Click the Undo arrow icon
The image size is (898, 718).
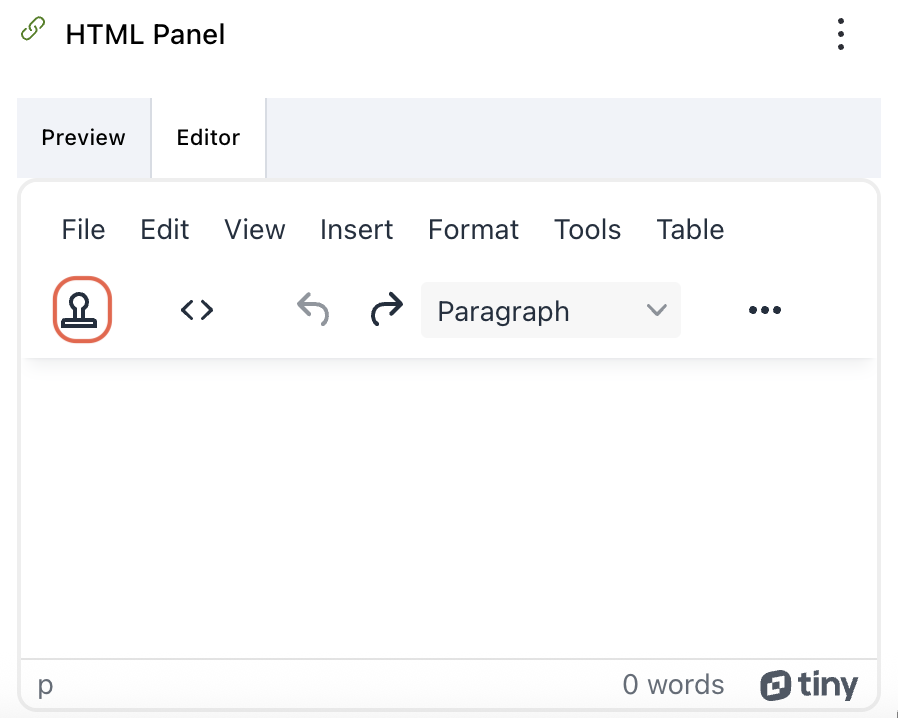(x=312, y=310)
